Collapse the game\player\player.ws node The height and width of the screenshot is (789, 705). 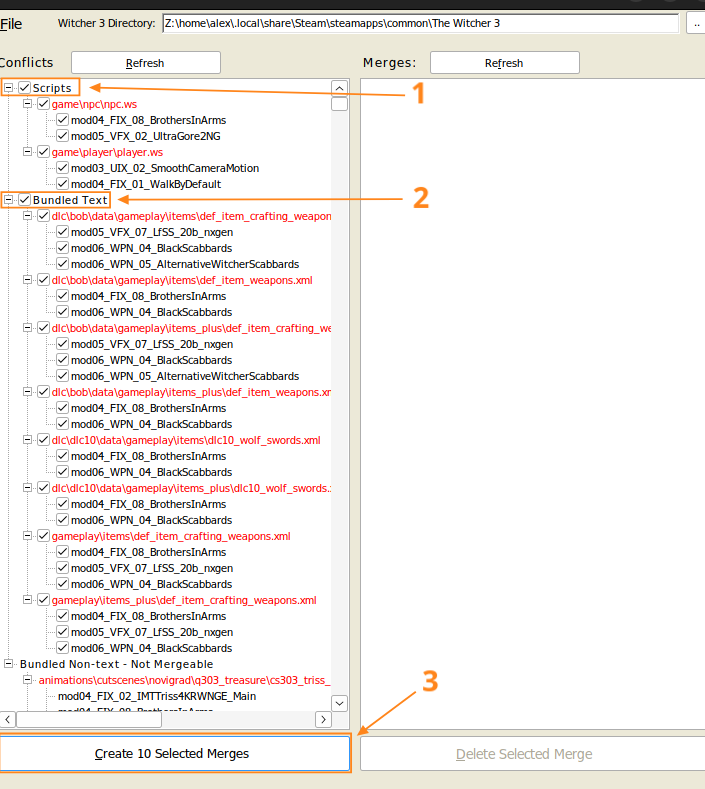(28, 152)
